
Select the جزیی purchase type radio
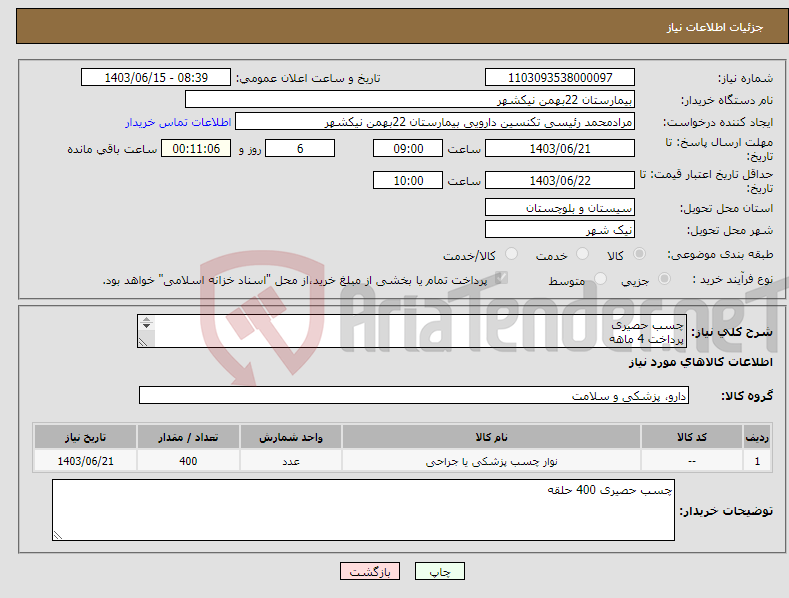pos(664,278)
